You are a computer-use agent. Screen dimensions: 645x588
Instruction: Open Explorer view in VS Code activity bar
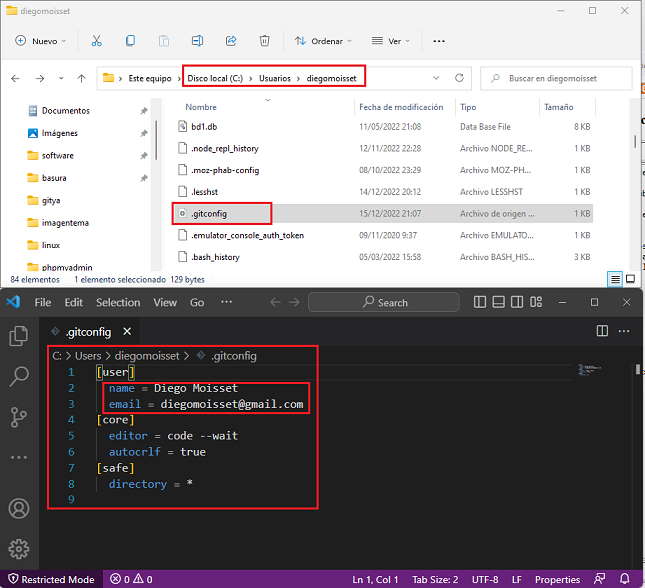pyautogui.click(x=19, y=336)
